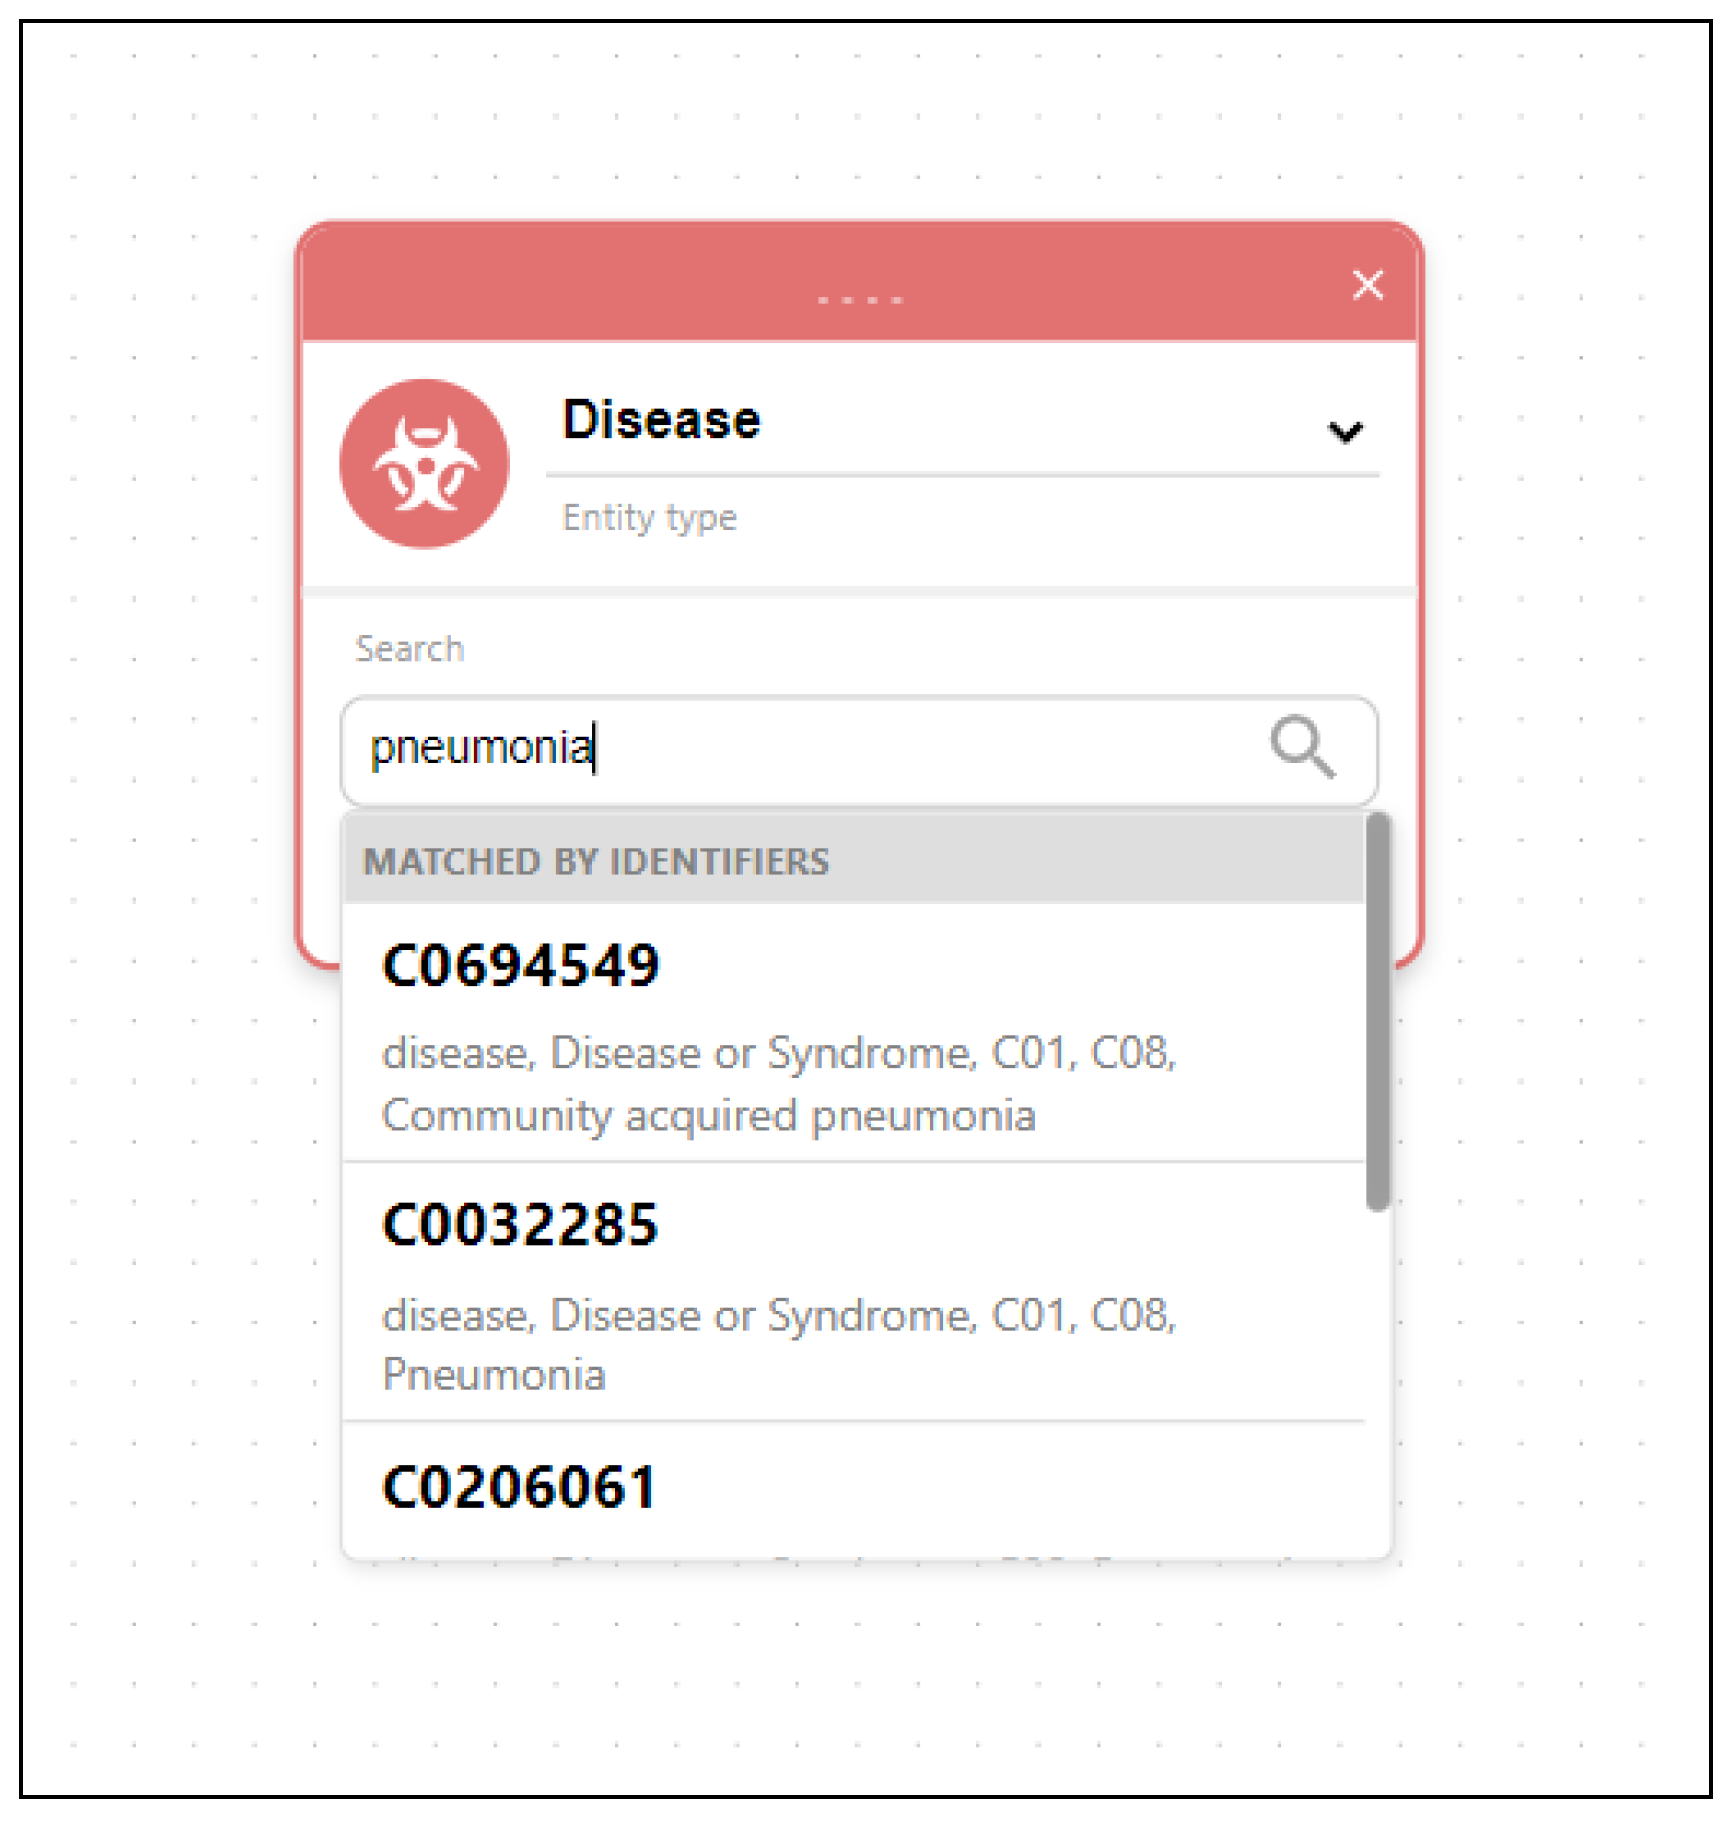Click the dotted drag handle in red header
1735x1826 pixels.
(859, 299)
